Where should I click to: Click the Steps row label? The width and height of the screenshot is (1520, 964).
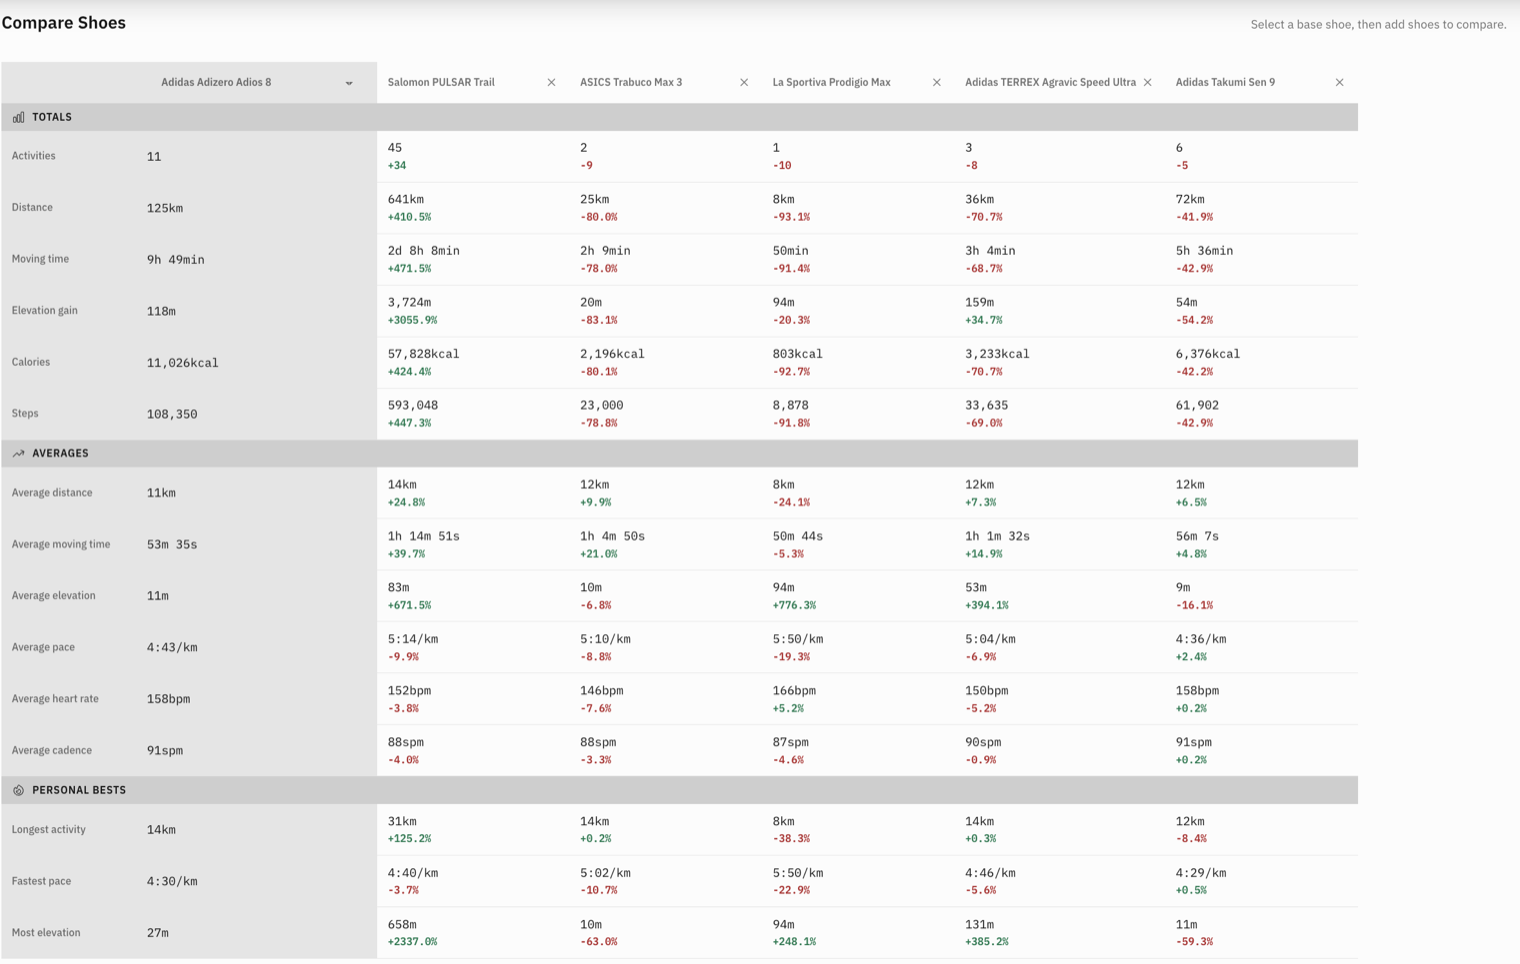click(25, 413)
